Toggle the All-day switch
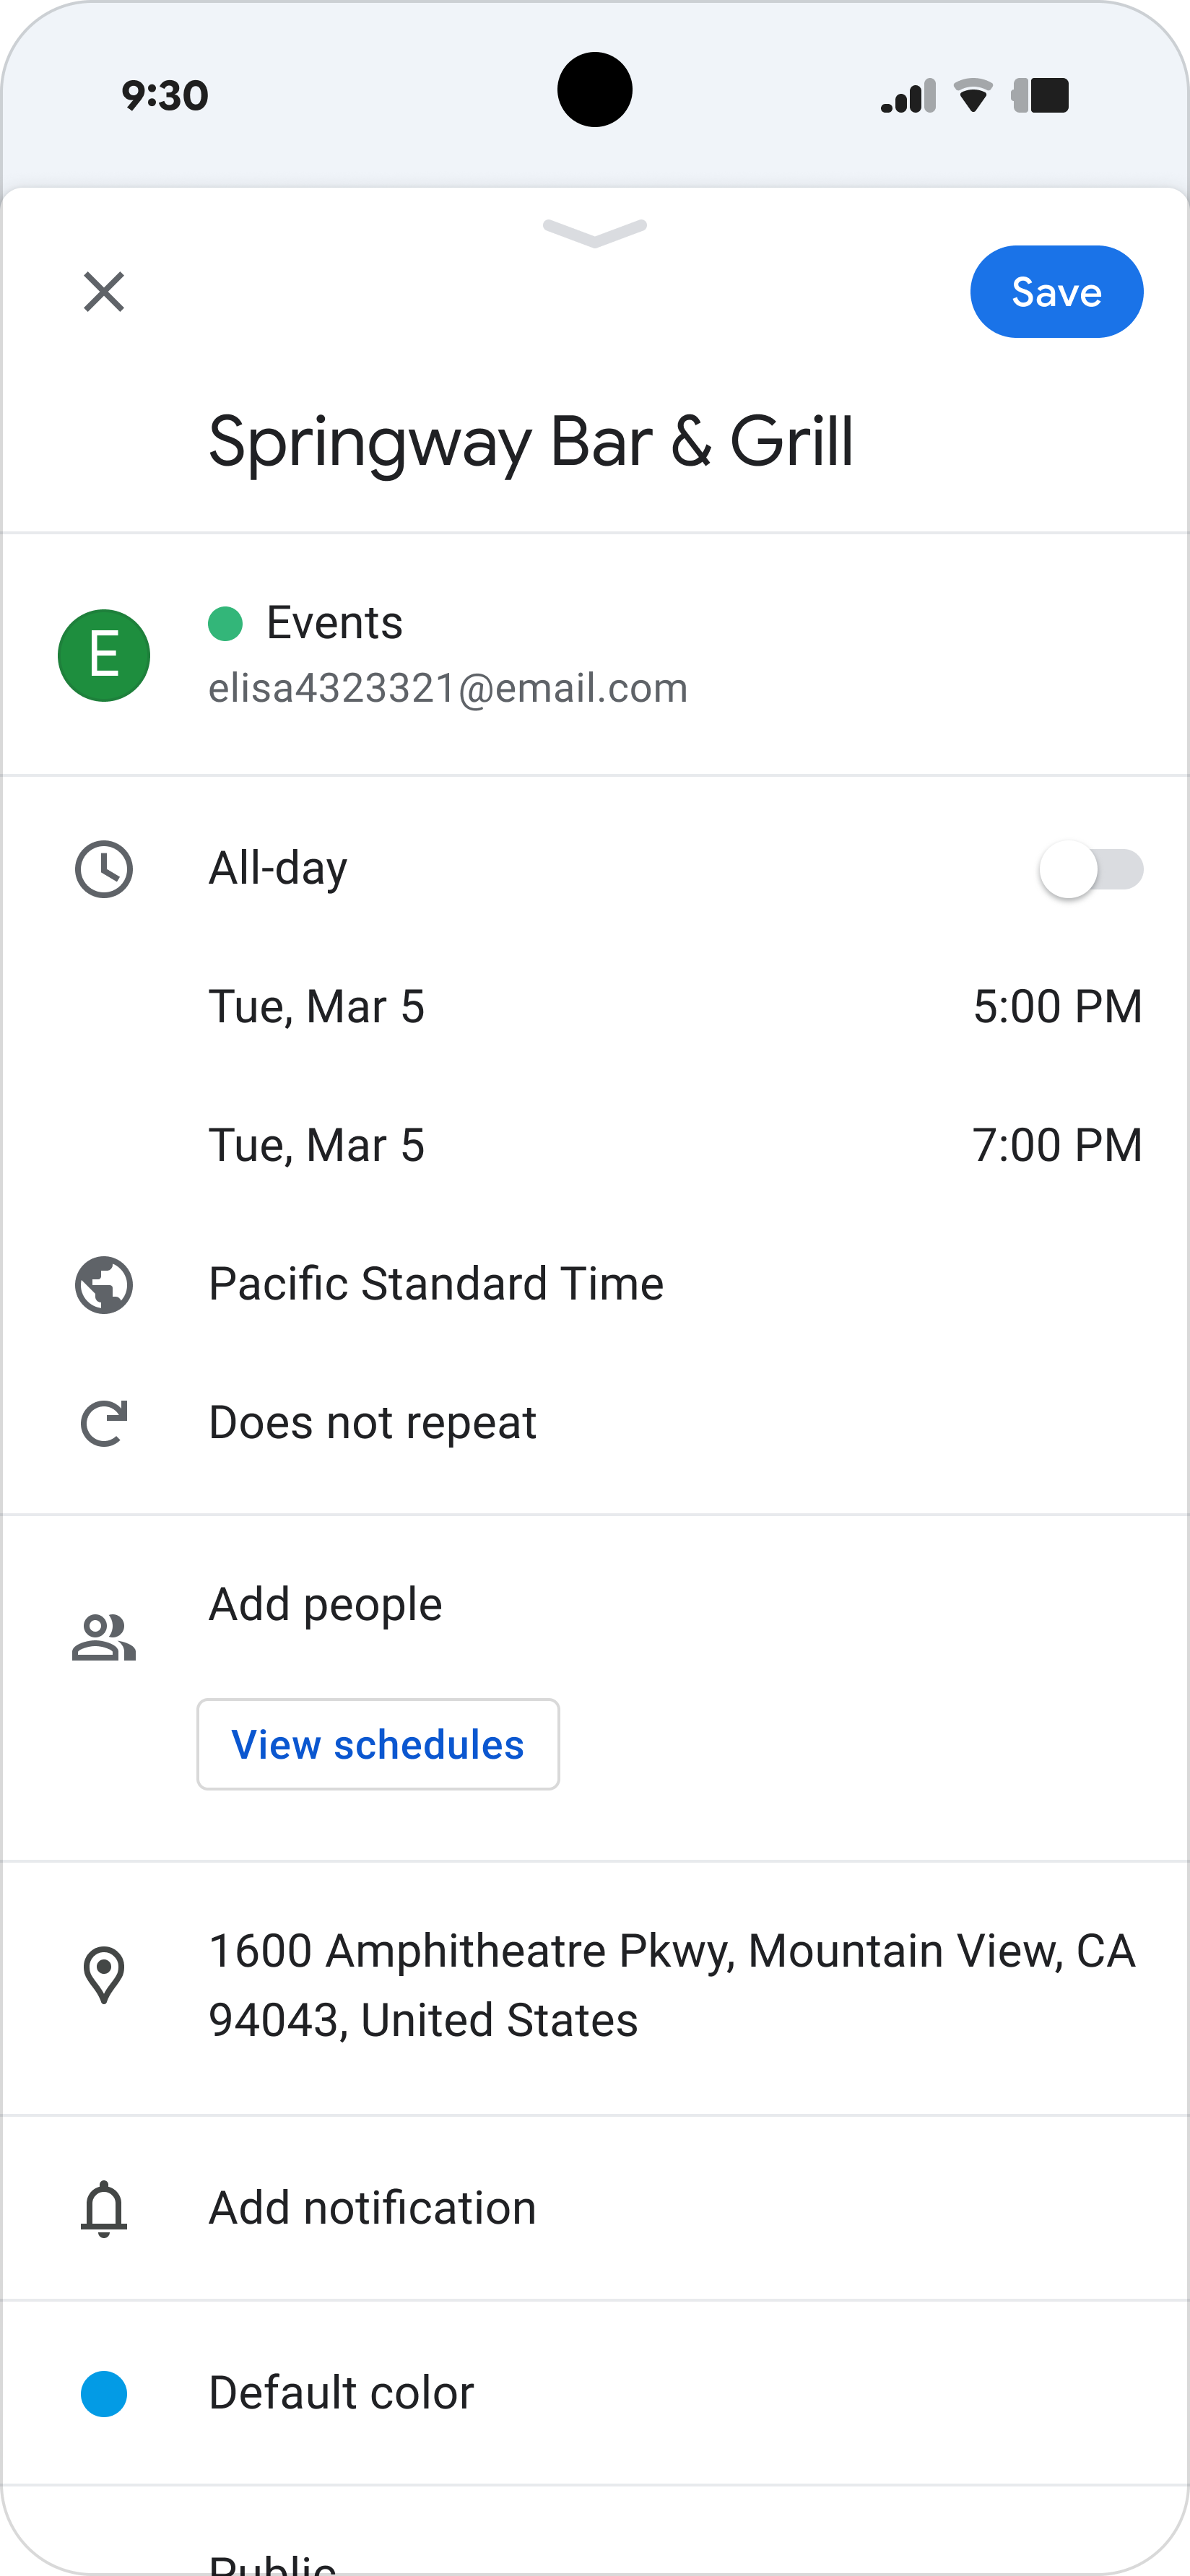 point(1091,869)
